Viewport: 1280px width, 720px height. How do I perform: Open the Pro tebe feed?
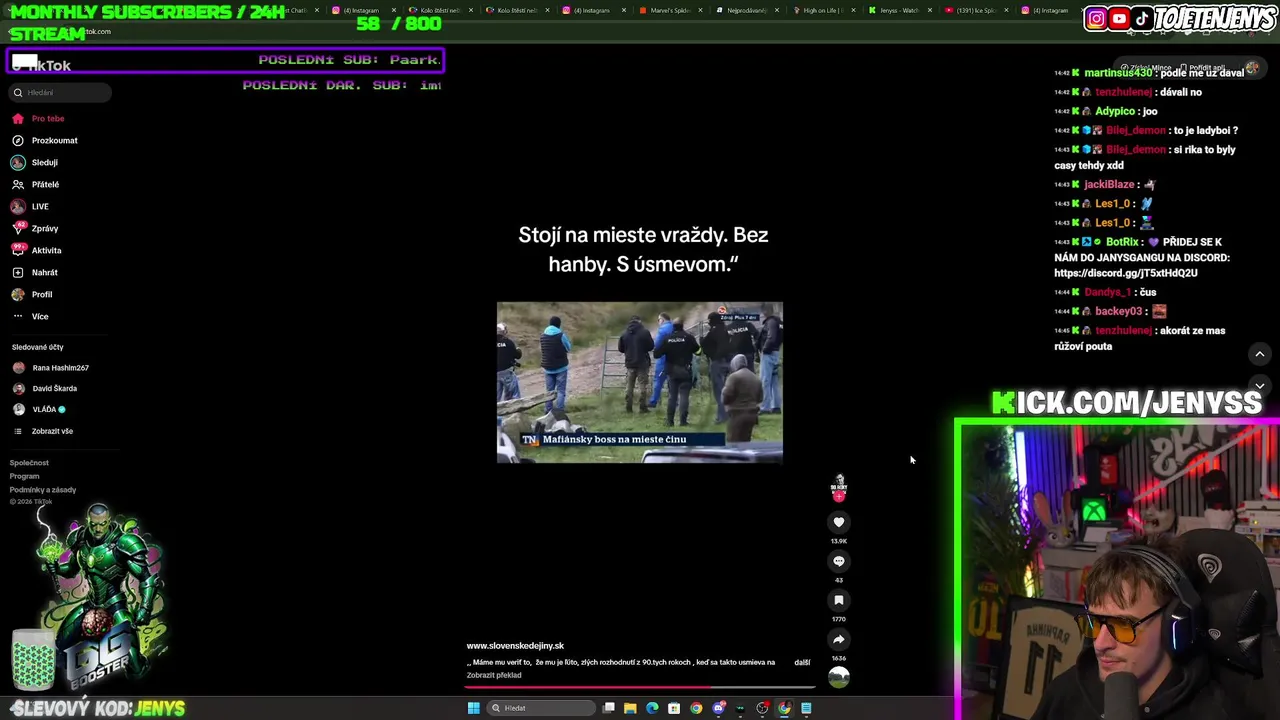click(x=47, y=118)
